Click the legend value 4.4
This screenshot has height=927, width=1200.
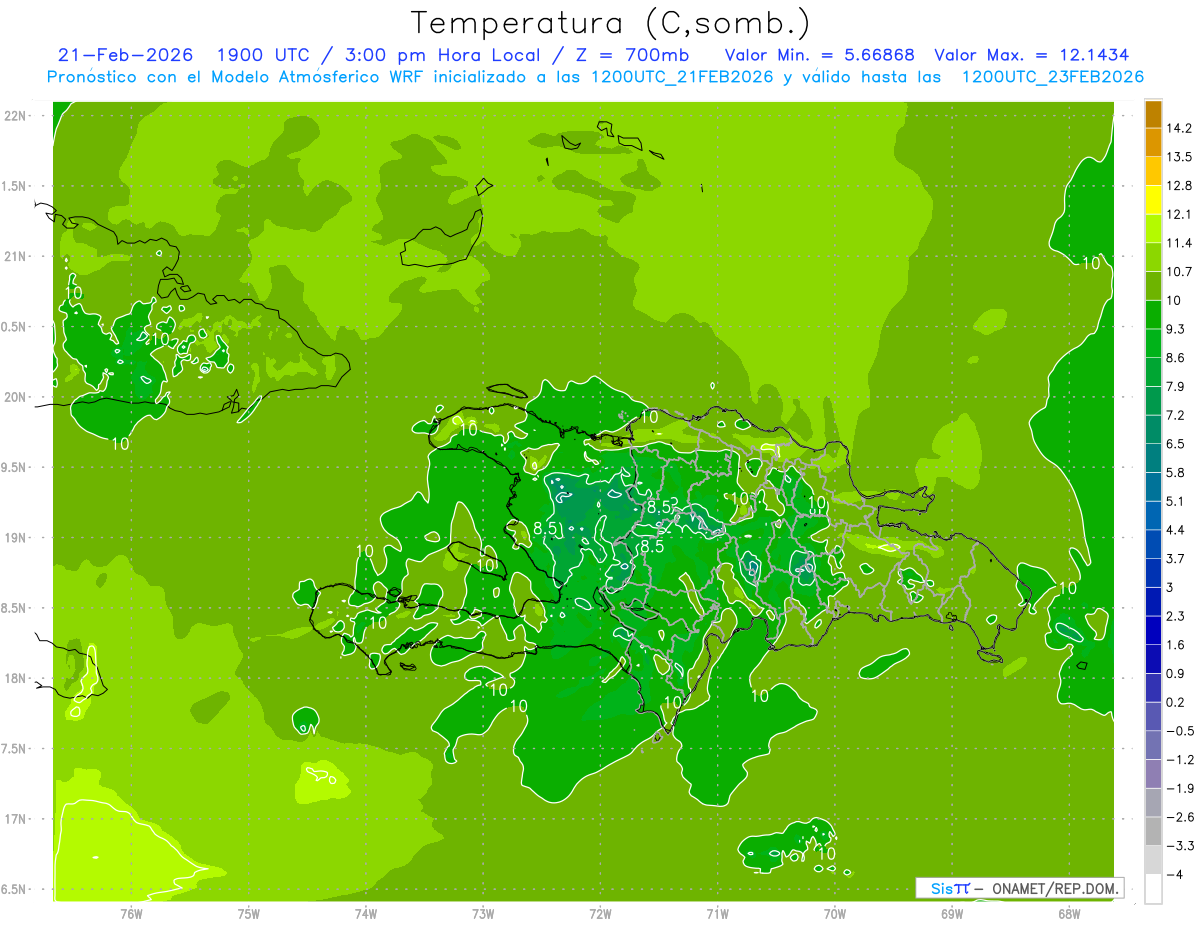pyautogui.click(x=1176, y=530)
